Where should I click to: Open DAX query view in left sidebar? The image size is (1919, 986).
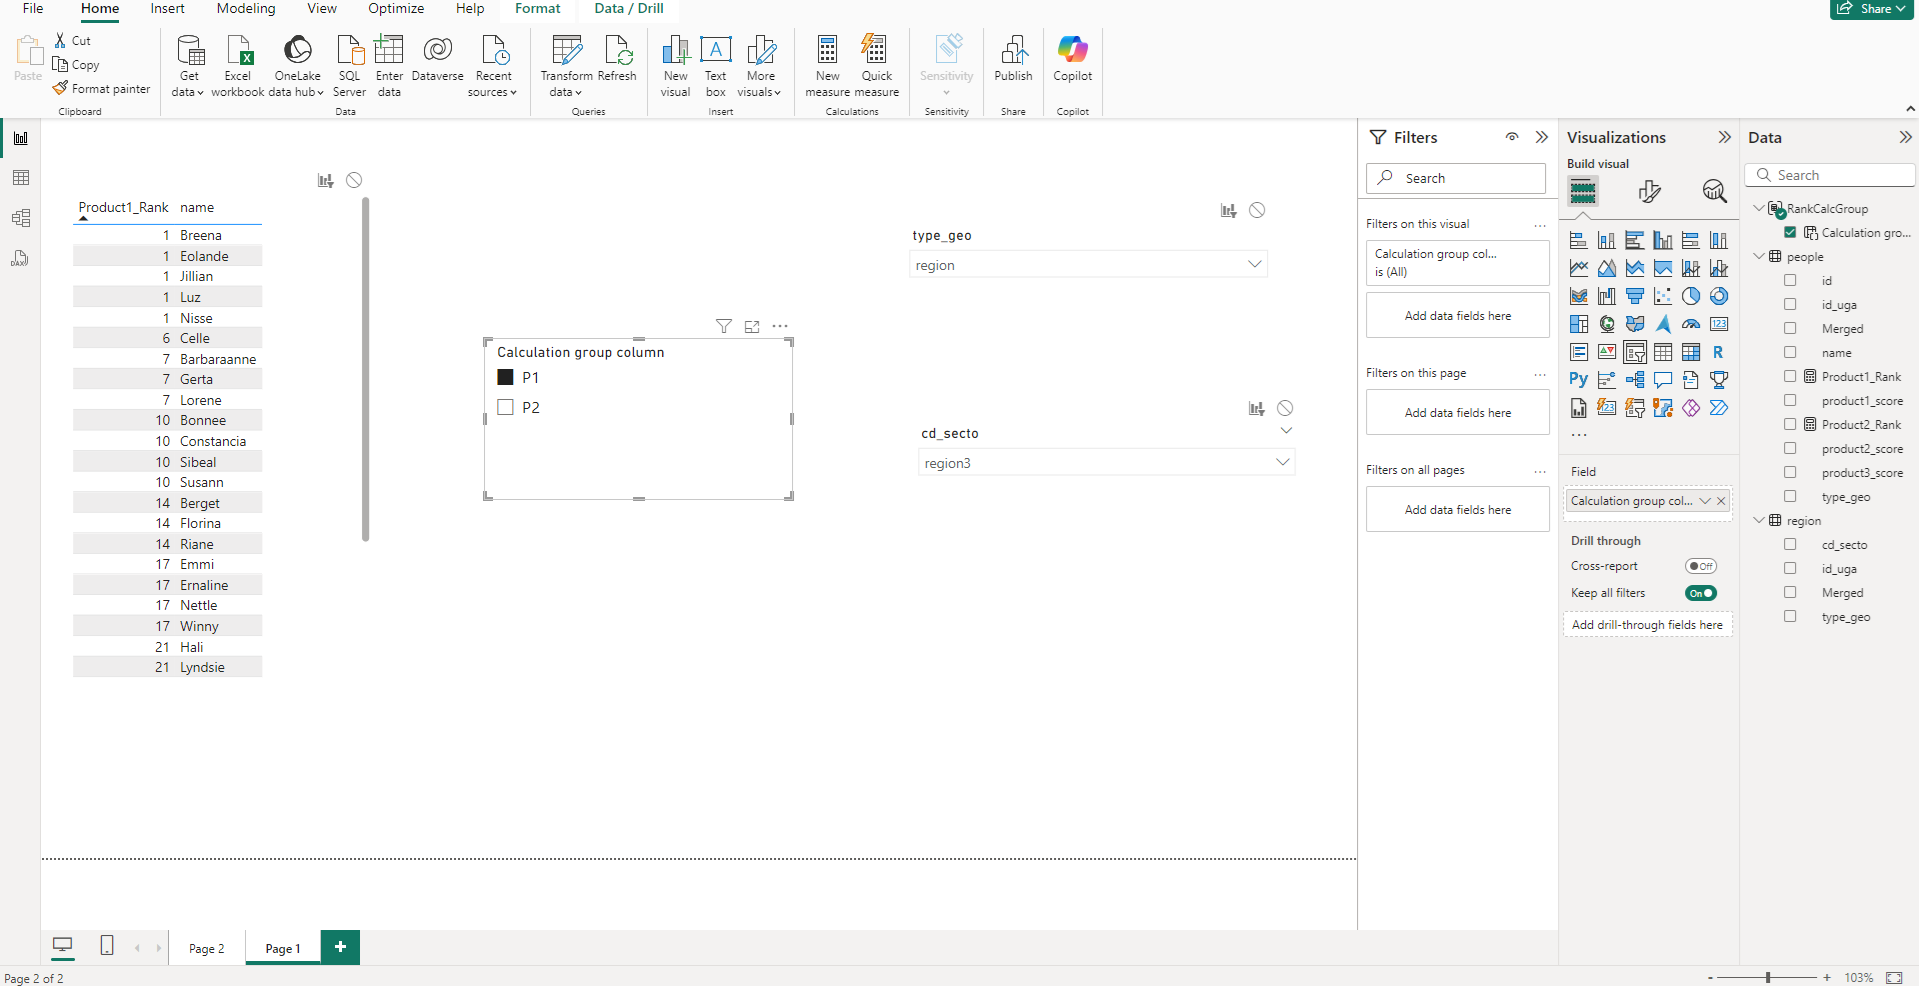pos(20,258)
